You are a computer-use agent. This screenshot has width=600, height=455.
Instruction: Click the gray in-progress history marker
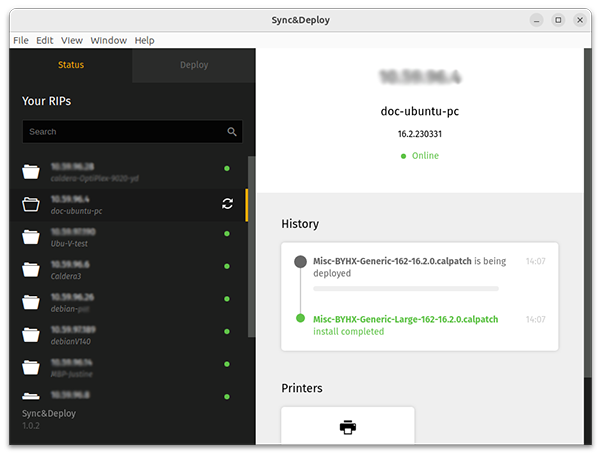click(x=300, y=262)
